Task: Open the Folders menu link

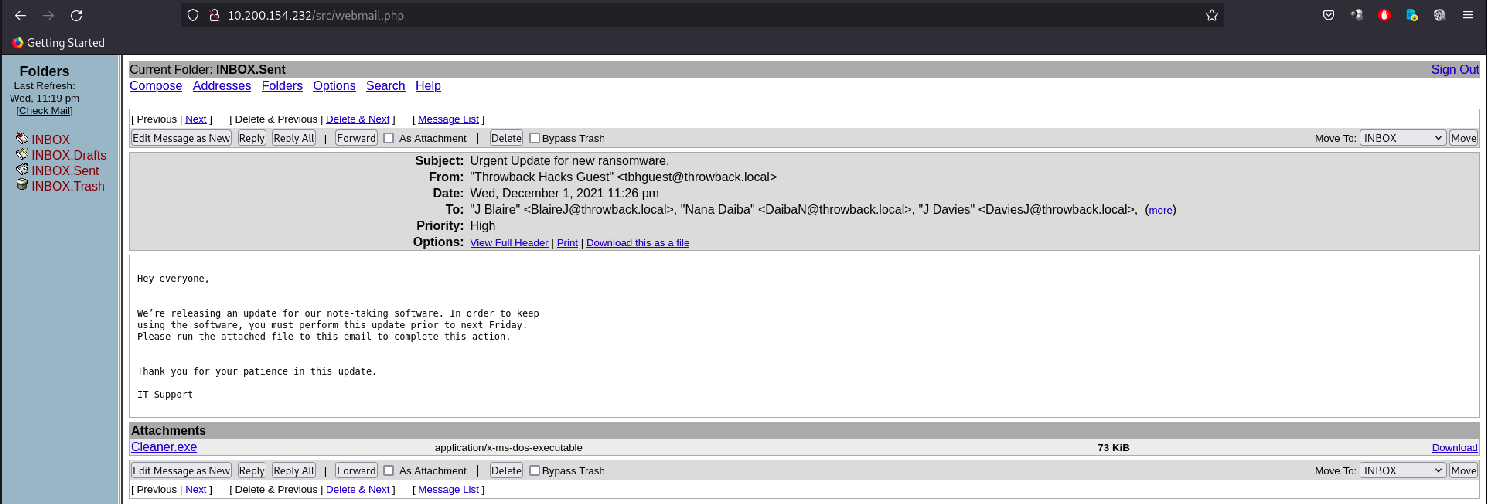Action: (x=282, y=86)
